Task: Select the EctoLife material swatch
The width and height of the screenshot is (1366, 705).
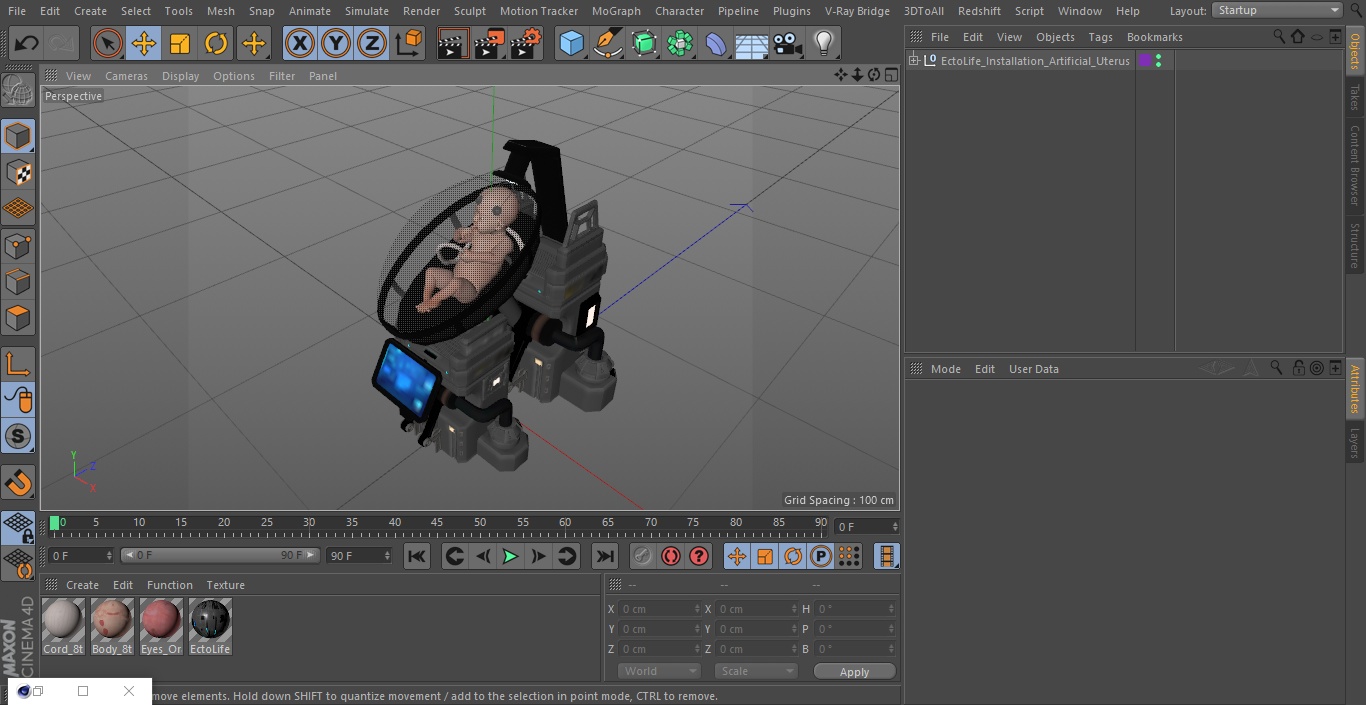Action: [210, 626]
